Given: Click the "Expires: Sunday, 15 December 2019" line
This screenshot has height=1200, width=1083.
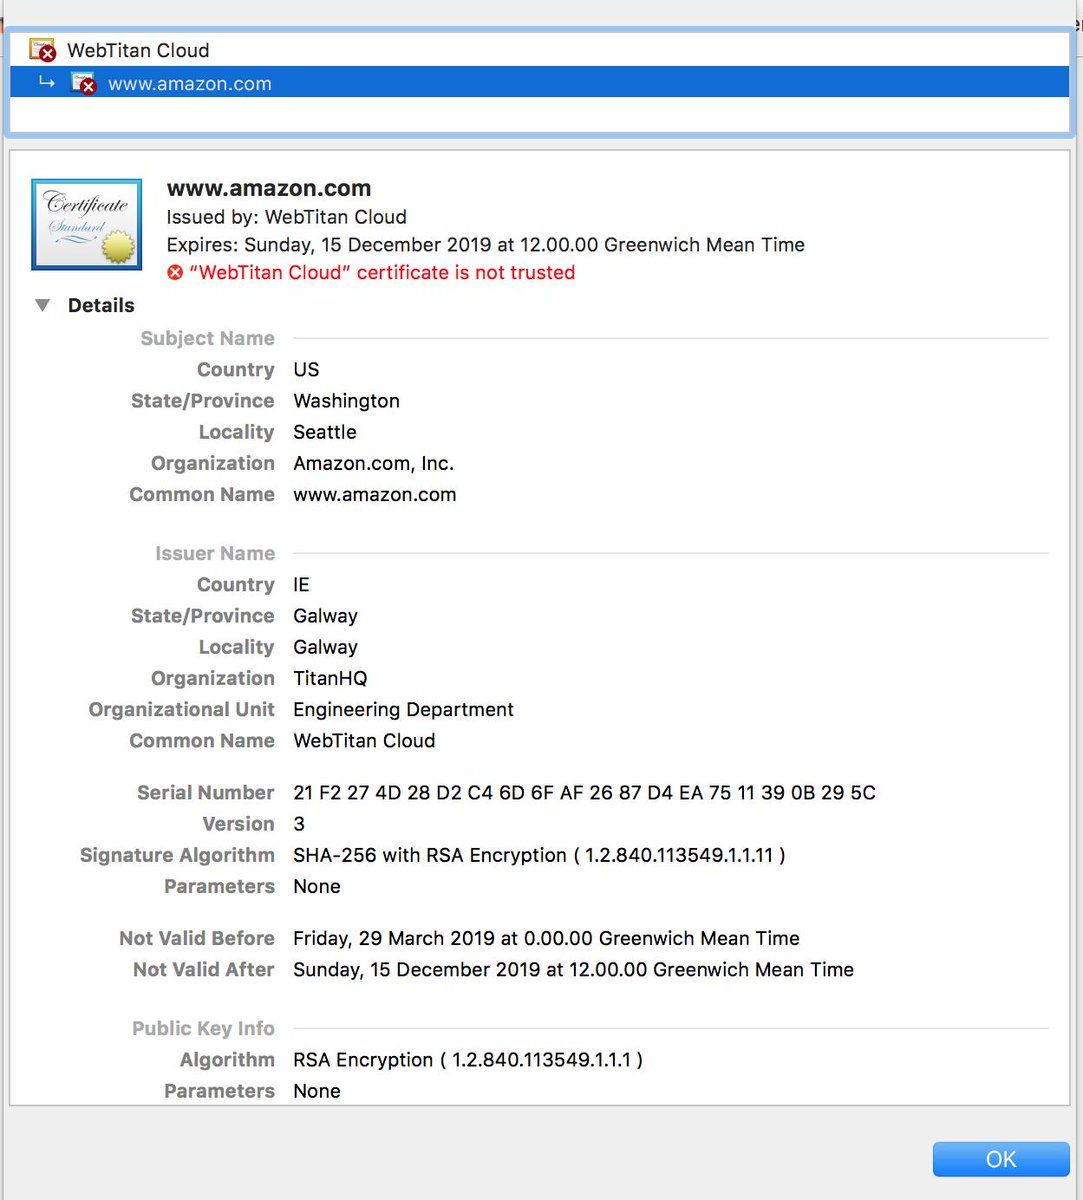Looking at the screenshot, I should point(485,245).
